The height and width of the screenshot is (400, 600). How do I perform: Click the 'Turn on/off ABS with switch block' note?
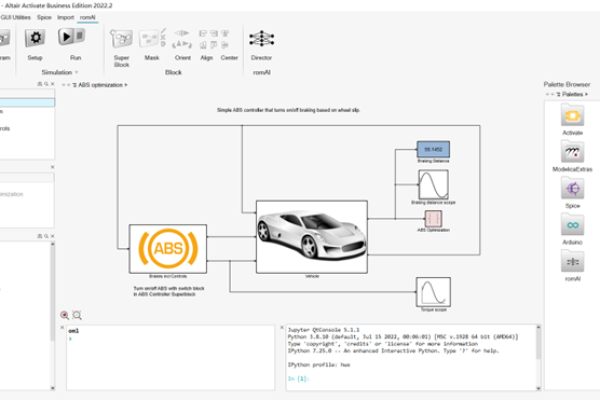169,291
